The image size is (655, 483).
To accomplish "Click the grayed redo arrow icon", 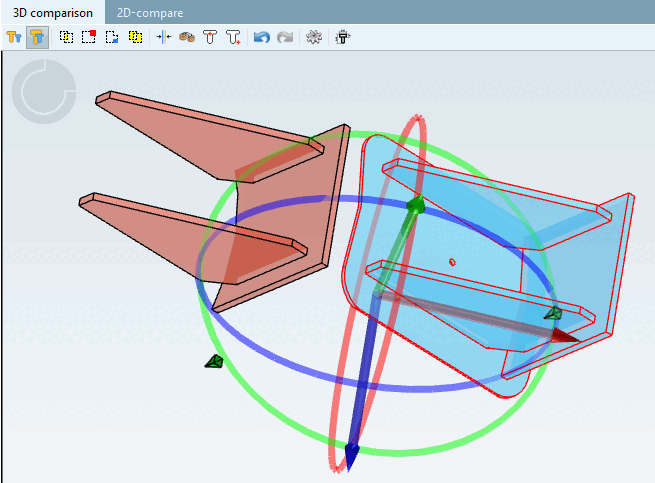I will (x=285, y=37).
